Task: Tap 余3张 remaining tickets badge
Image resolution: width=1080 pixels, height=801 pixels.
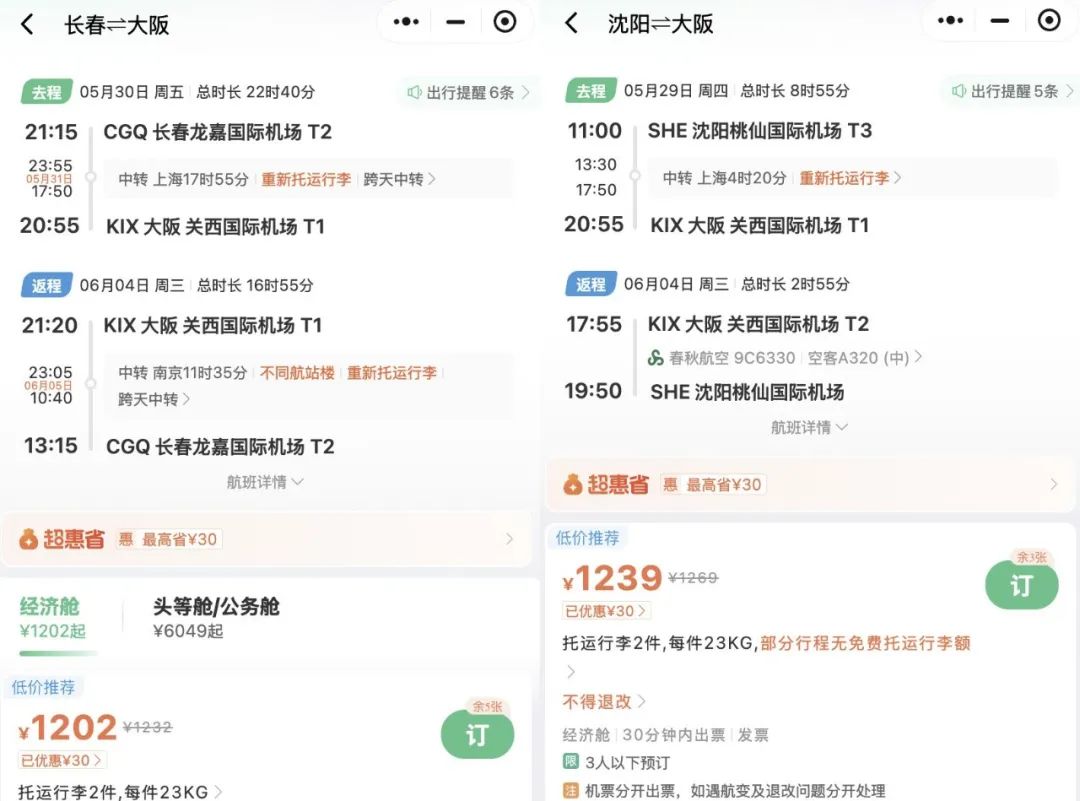Action: tap(1031, 556)
